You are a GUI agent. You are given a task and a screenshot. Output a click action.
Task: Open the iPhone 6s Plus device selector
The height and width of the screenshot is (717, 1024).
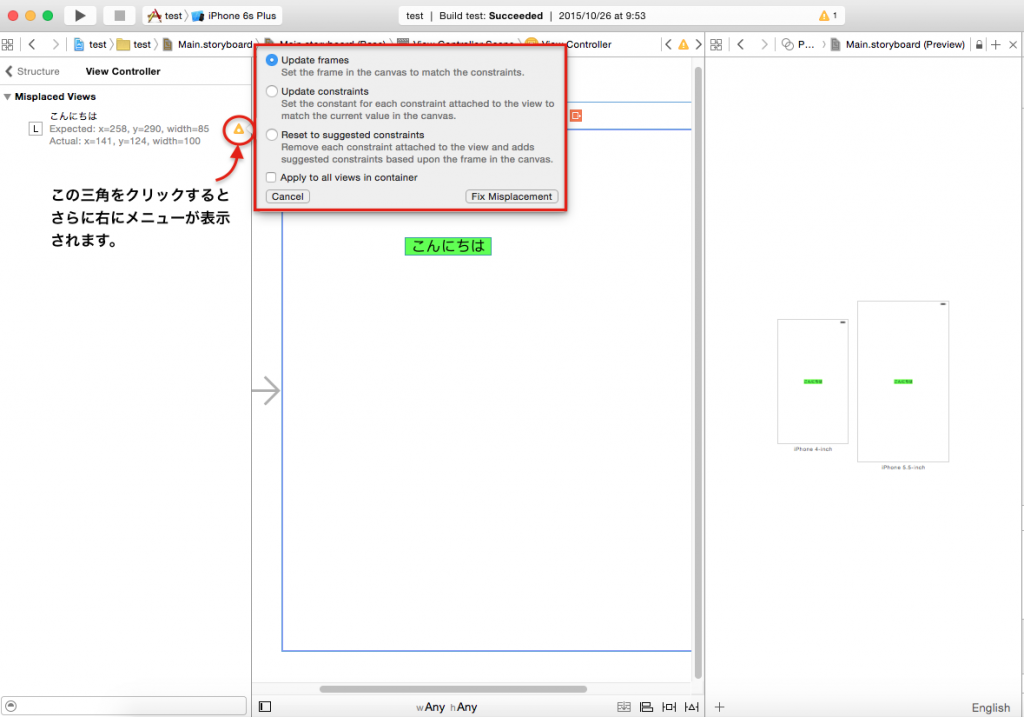click(x=243, y=16)
